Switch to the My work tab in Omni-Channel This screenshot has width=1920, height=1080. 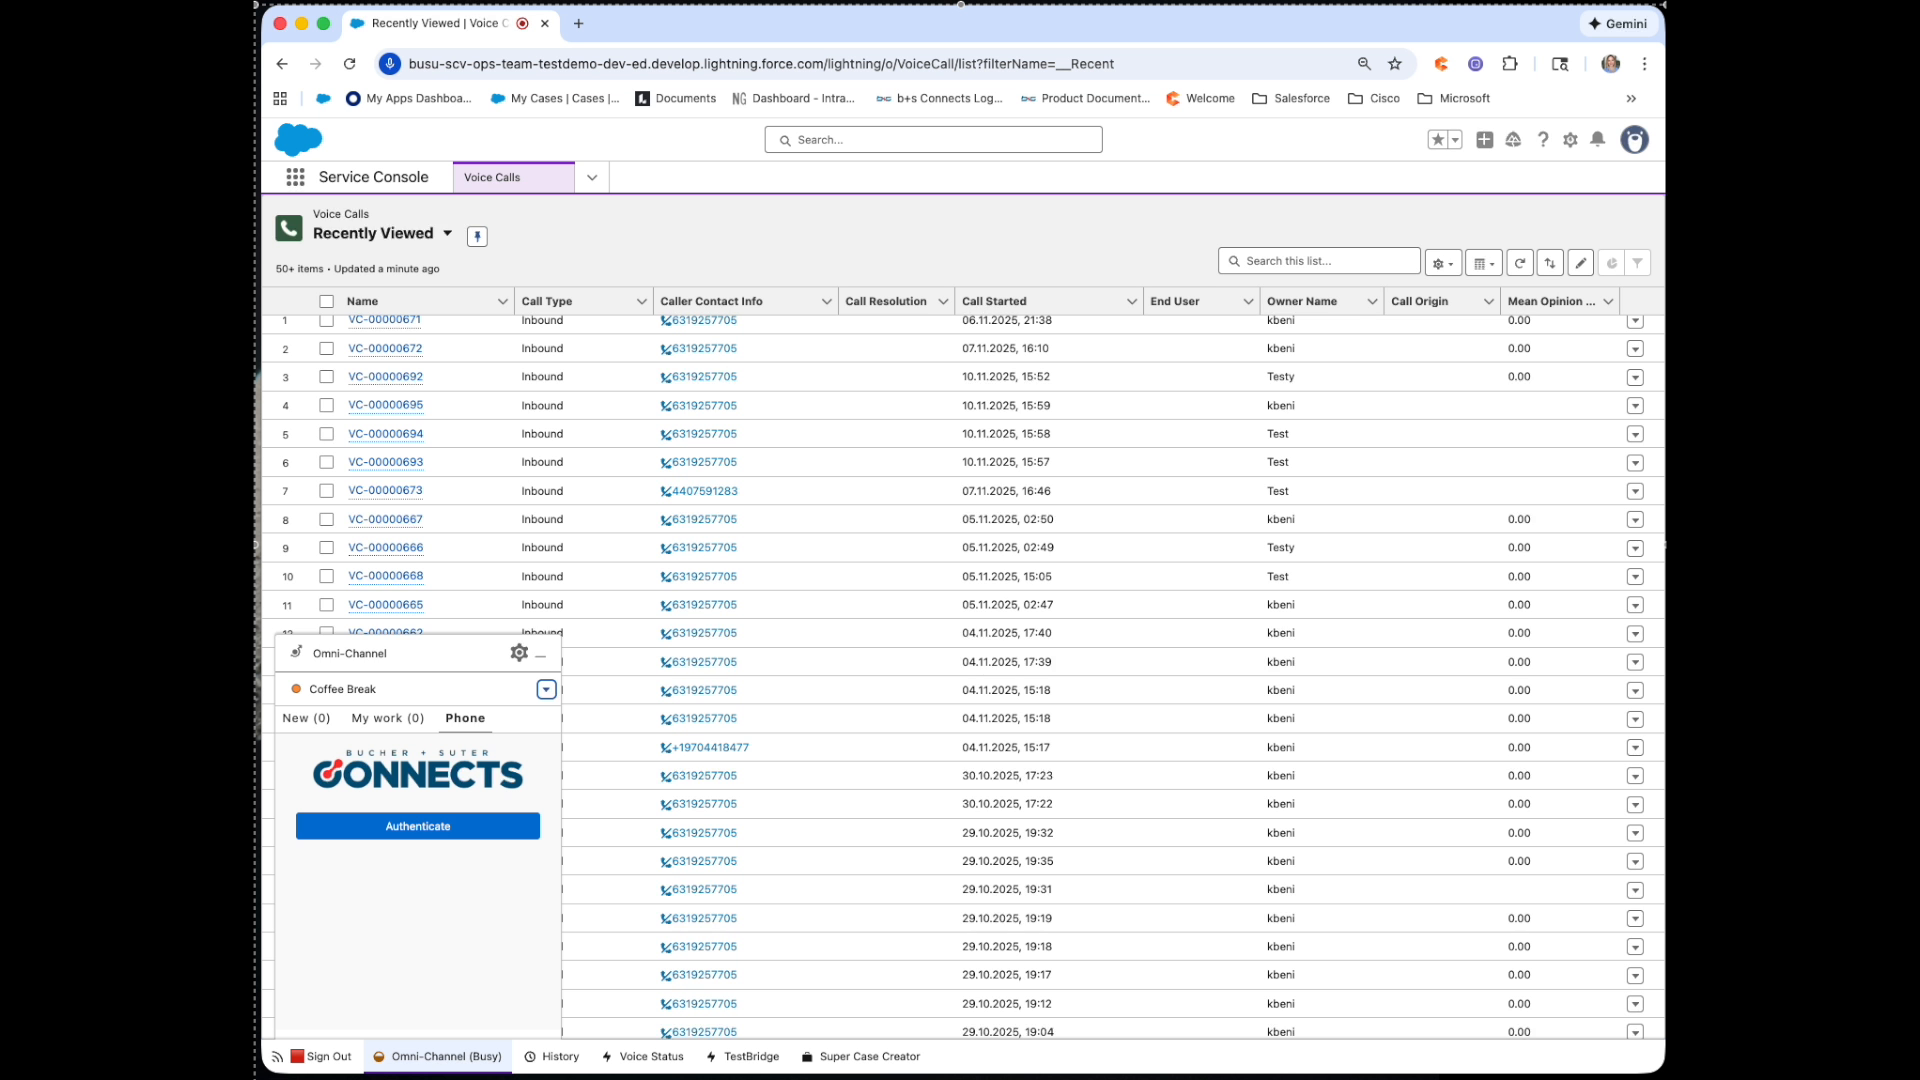pos(387,718)
